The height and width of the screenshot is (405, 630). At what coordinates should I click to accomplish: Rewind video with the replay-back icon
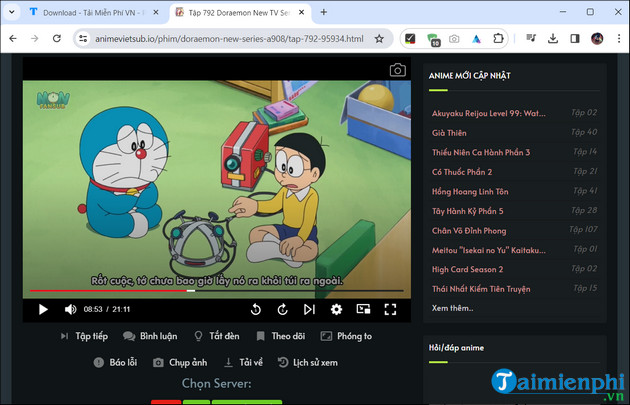256,309
